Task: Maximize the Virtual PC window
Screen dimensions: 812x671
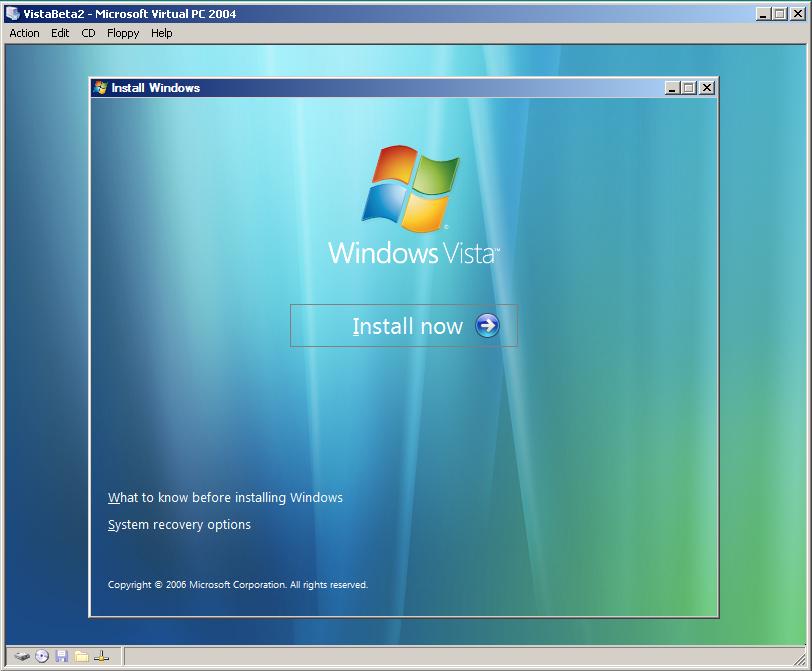Action: coord(779,14)
